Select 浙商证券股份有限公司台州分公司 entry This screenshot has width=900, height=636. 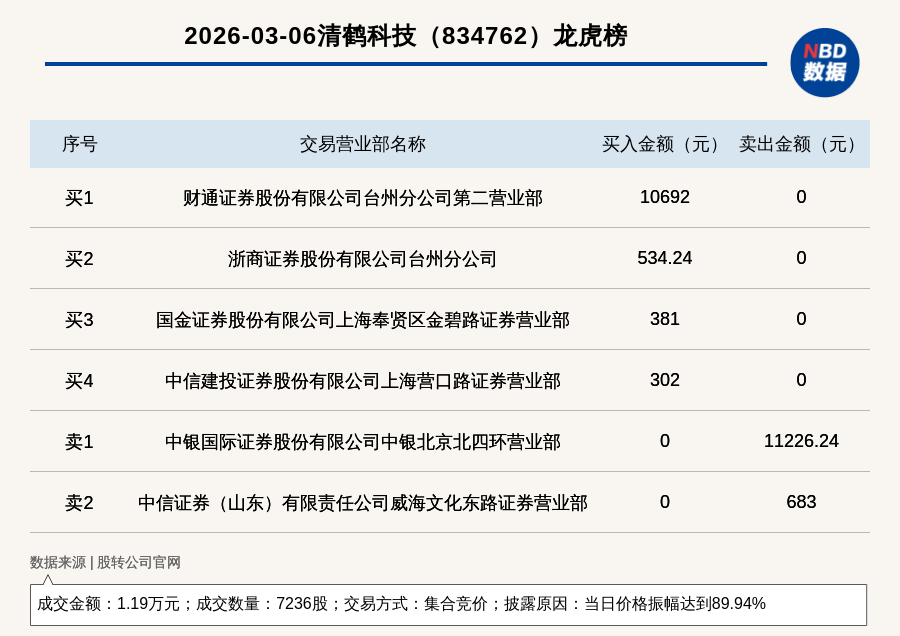[362, 259]
